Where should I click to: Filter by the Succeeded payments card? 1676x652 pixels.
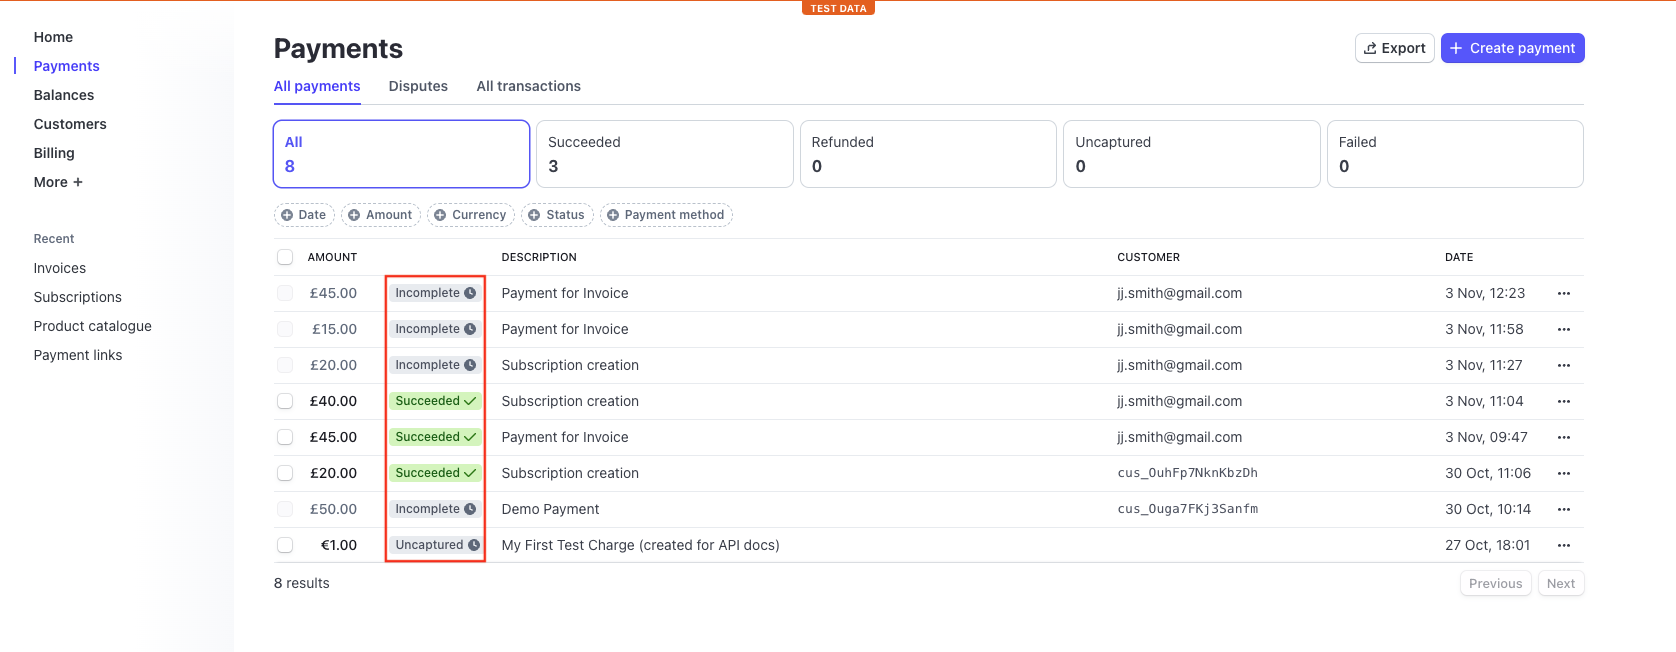(664, 154)
